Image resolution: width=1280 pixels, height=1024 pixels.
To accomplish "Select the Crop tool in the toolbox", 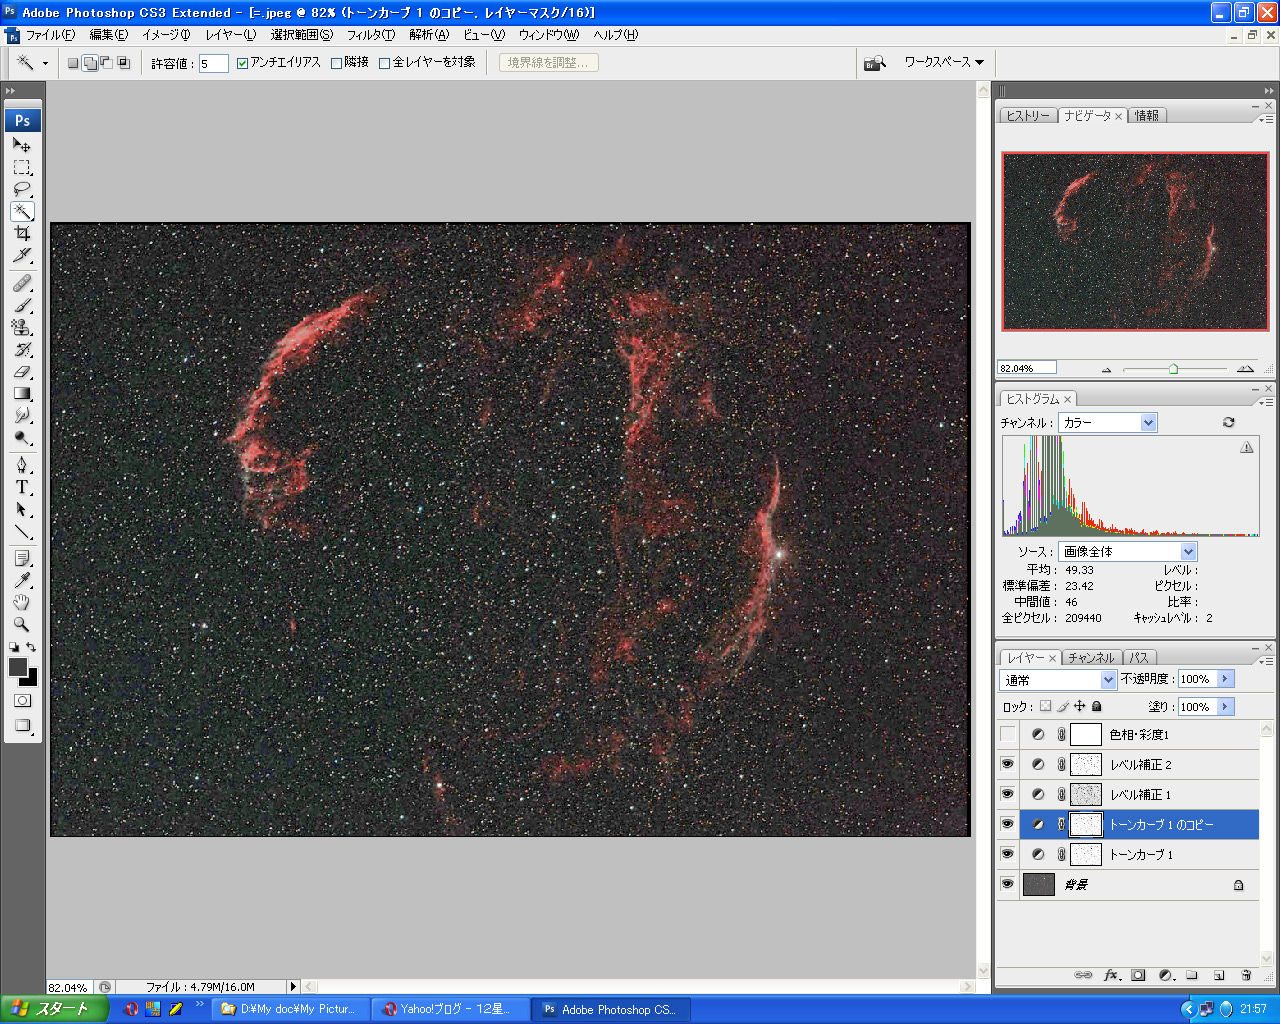I will [22, 234].
